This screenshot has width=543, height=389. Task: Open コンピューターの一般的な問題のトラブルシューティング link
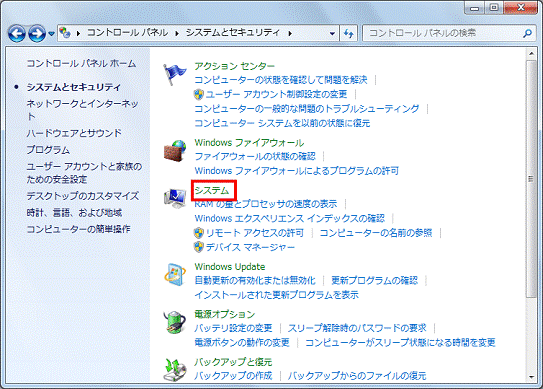pyautogui.click(x=306, y=109)
